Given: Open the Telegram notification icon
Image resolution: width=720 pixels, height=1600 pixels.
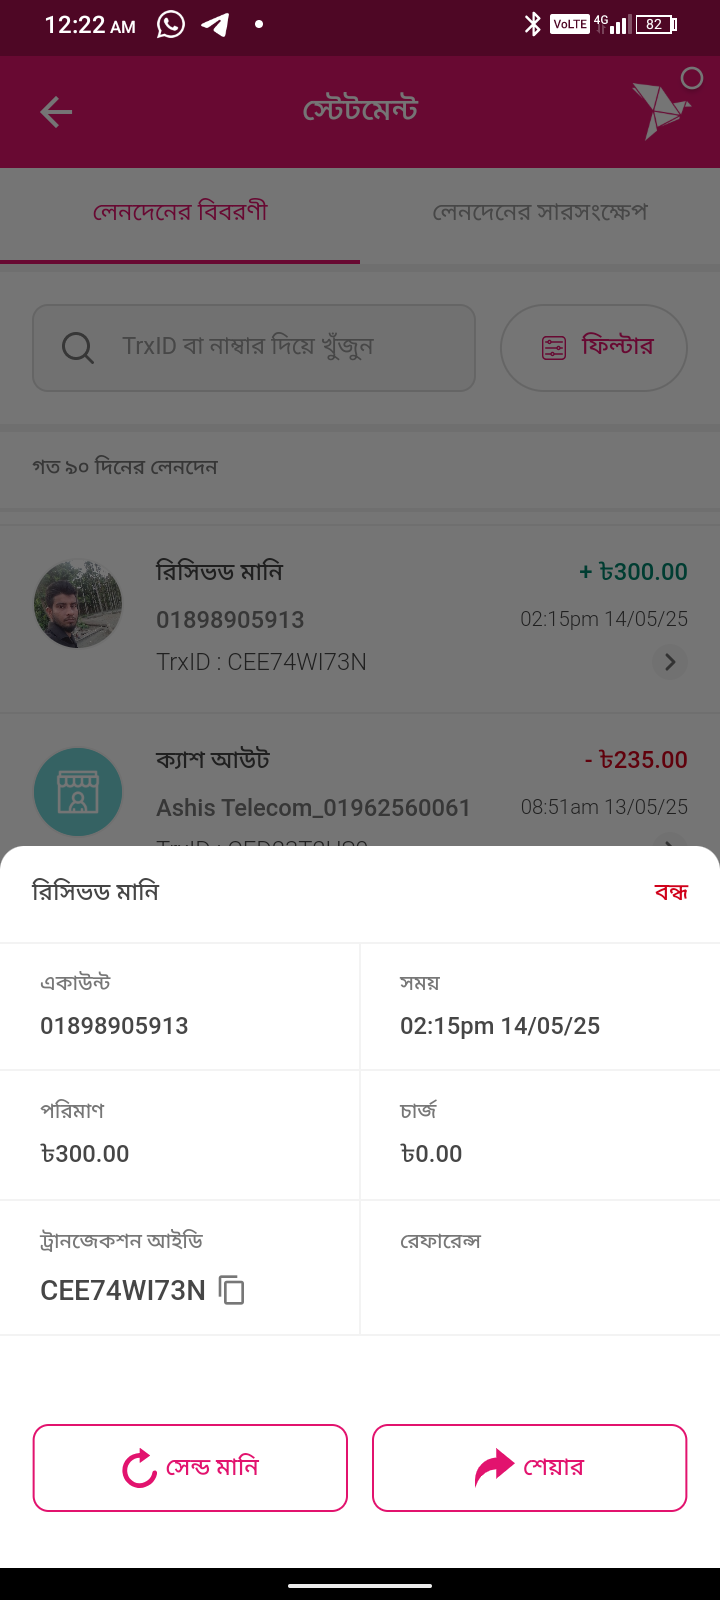Looking at the screenshot, I should coord(215,25).
